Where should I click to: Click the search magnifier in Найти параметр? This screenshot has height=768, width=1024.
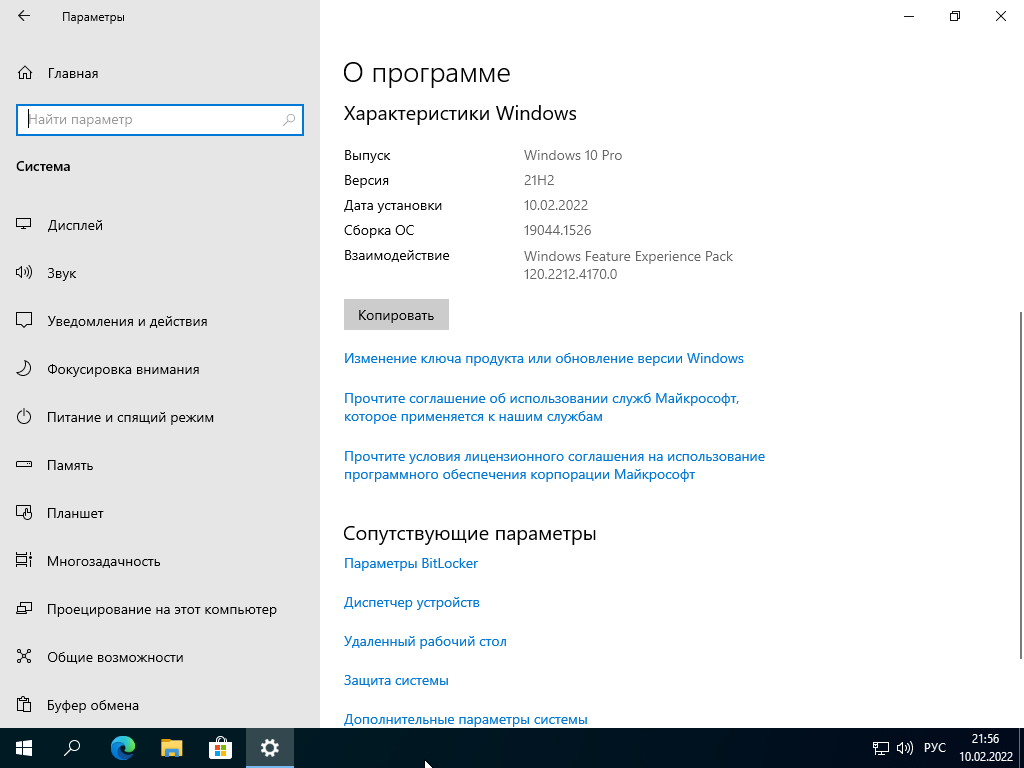pyautogui.click(x=289, y=120)
